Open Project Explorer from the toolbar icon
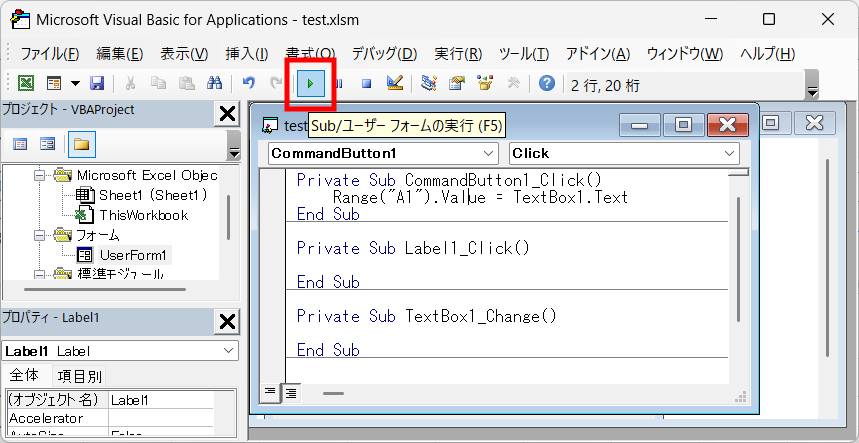This screenshot has height=443, width=859. pyautogui.click(x=429, y=83)
